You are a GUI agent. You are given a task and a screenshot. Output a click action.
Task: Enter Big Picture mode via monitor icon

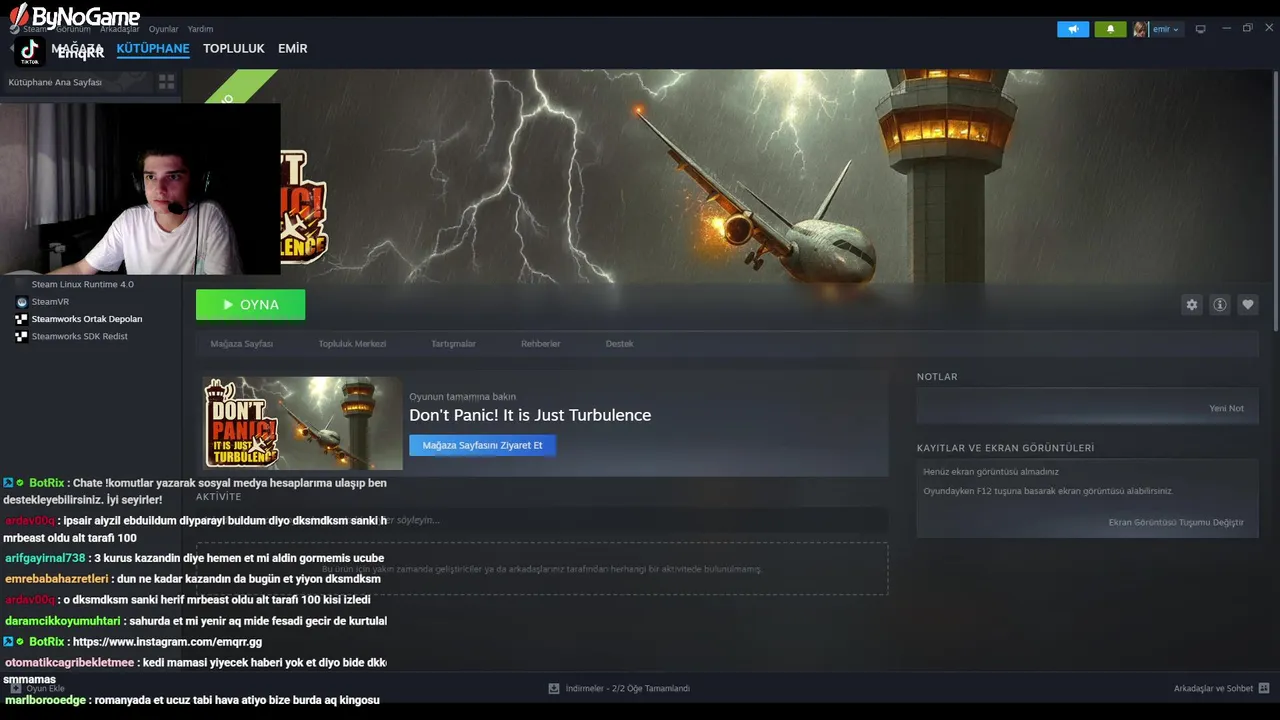click(x=1201, y=29)
